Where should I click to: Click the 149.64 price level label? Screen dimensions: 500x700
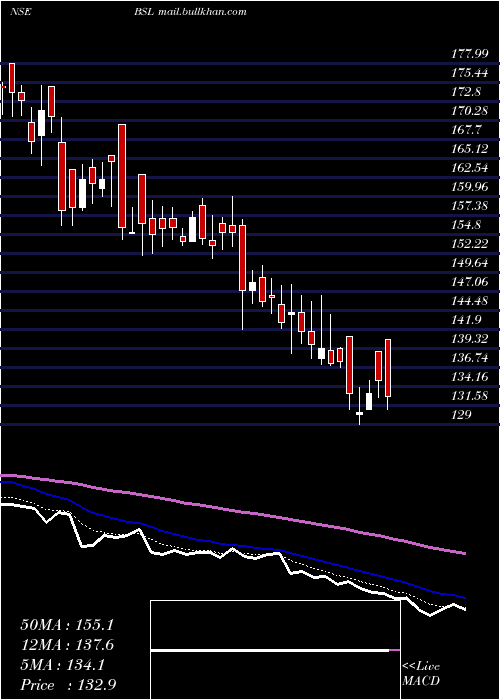click(x=470, y=262)
